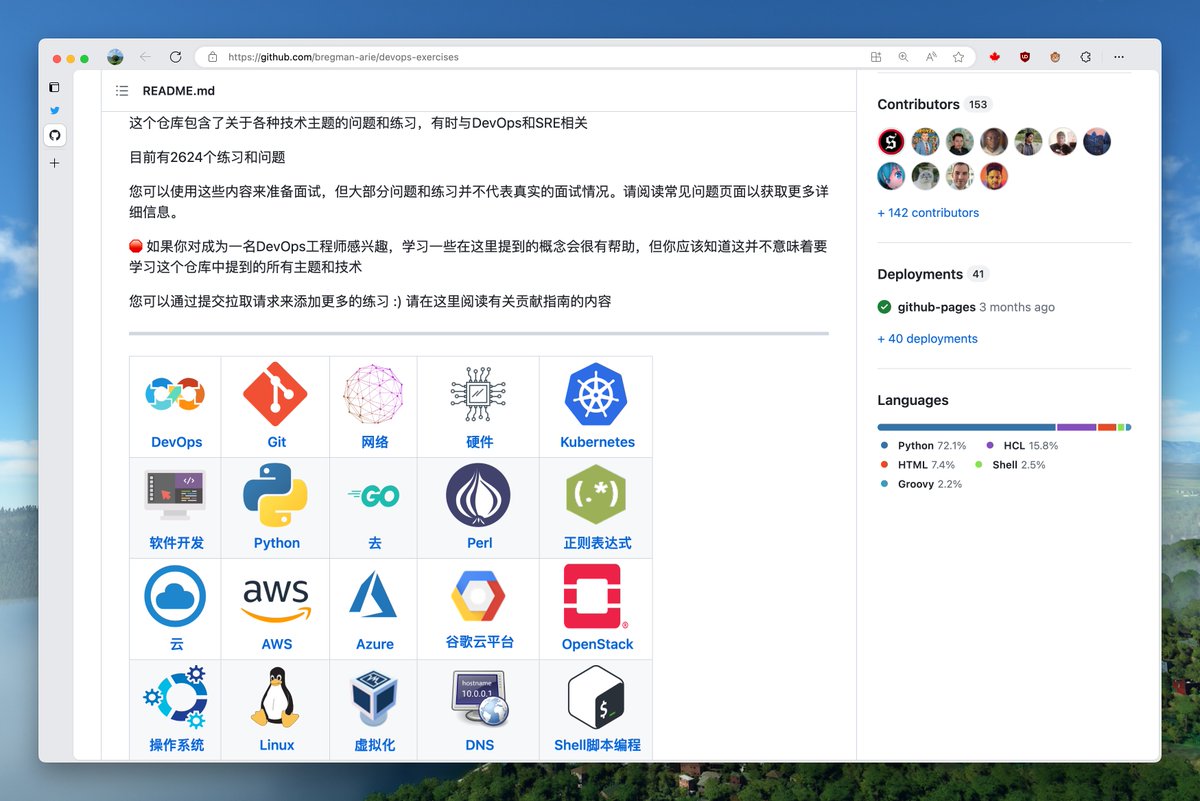Open the '+ 40 deployments' link
The width and height of the screenshot is (1200, 801).
[x=927, y=339]
